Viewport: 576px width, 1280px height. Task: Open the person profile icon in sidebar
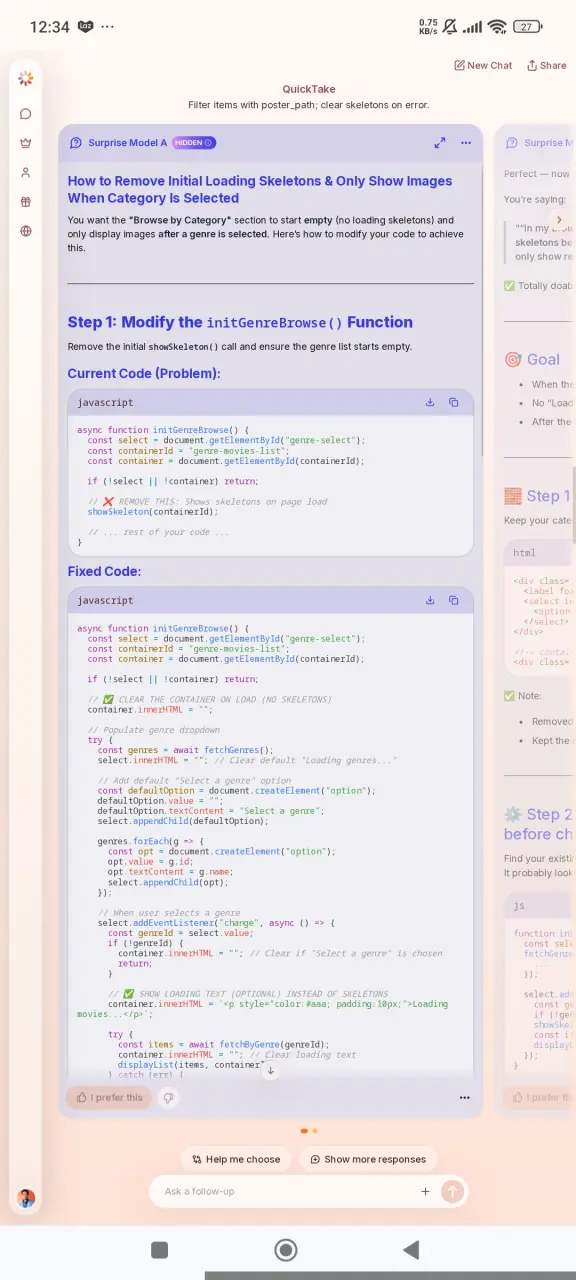pos(26,172)
